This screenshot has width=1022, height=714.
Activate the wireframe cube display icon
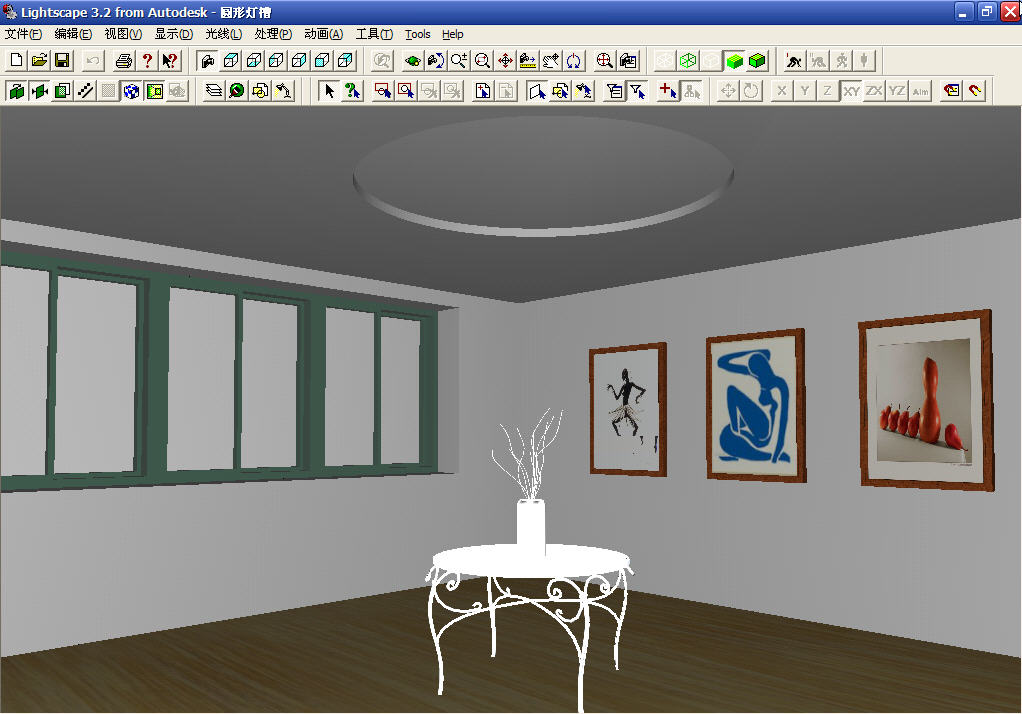[687, 60]
